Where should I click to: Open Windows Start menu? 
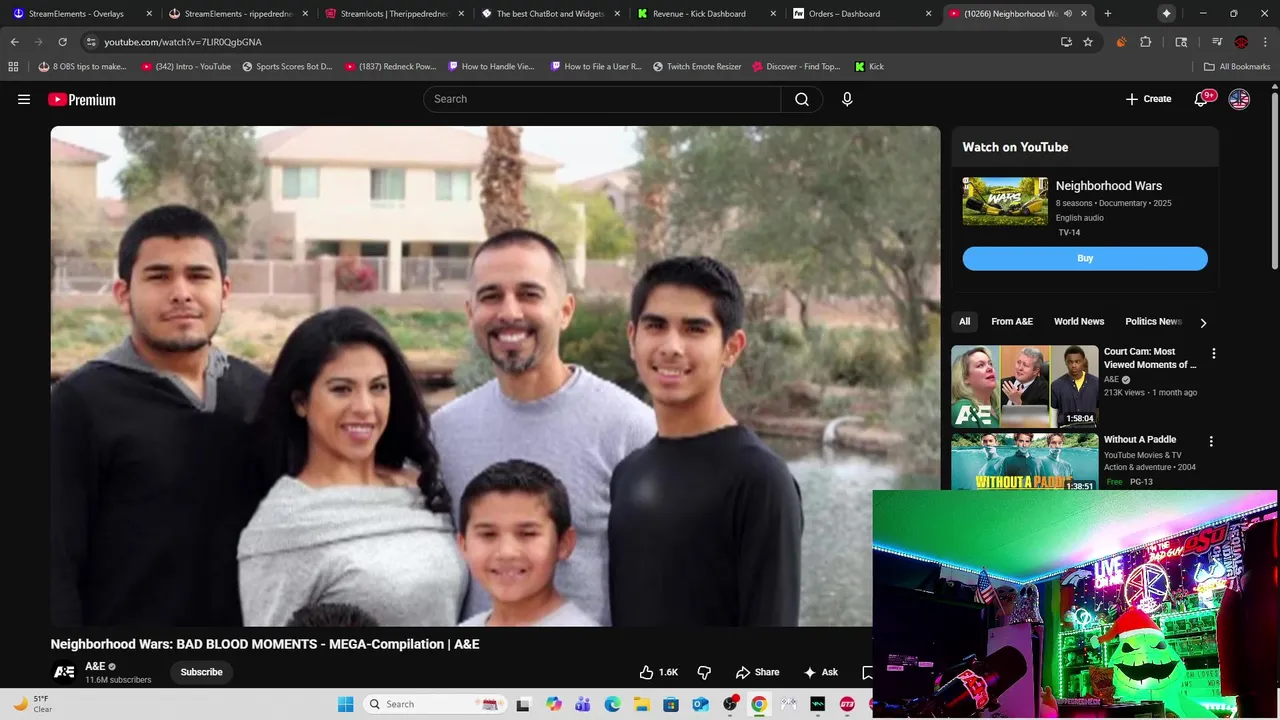pos(345,704)
